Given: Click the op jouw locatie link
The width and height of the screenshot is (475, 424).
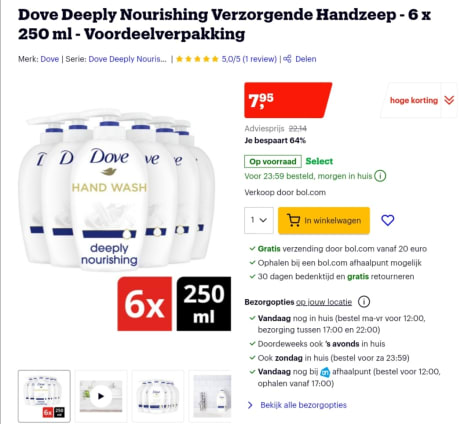Looking at the screenshot, I should [324, 302].
